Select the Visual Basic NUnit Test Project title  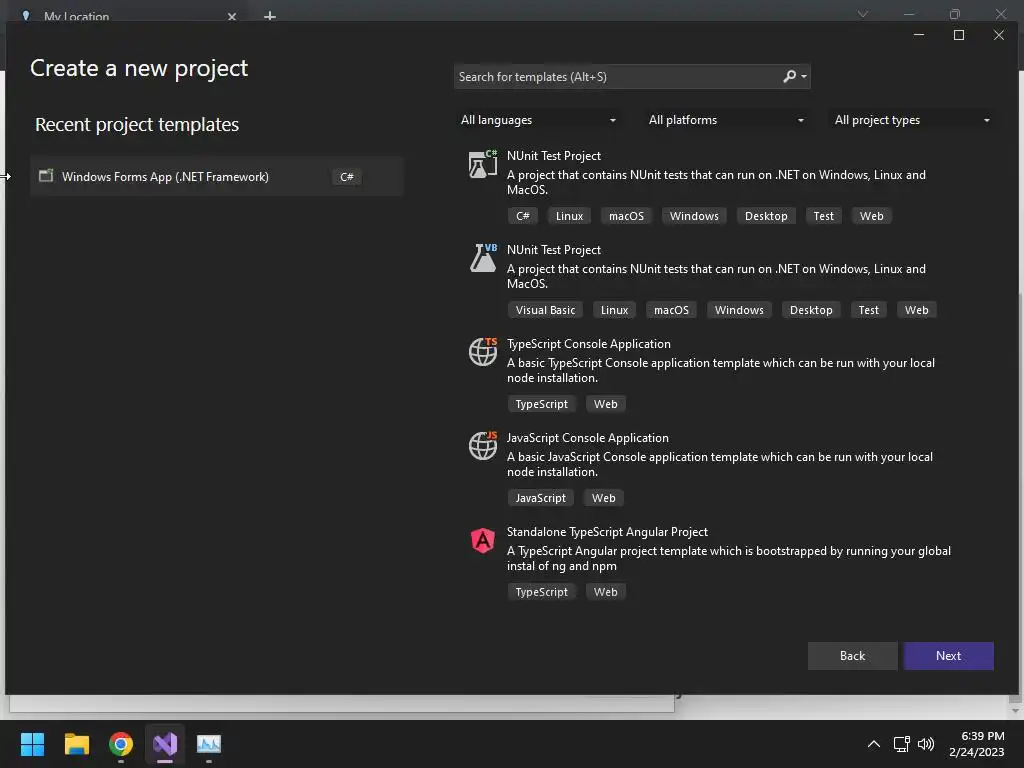pyautogui.click(x=554, y=250)
